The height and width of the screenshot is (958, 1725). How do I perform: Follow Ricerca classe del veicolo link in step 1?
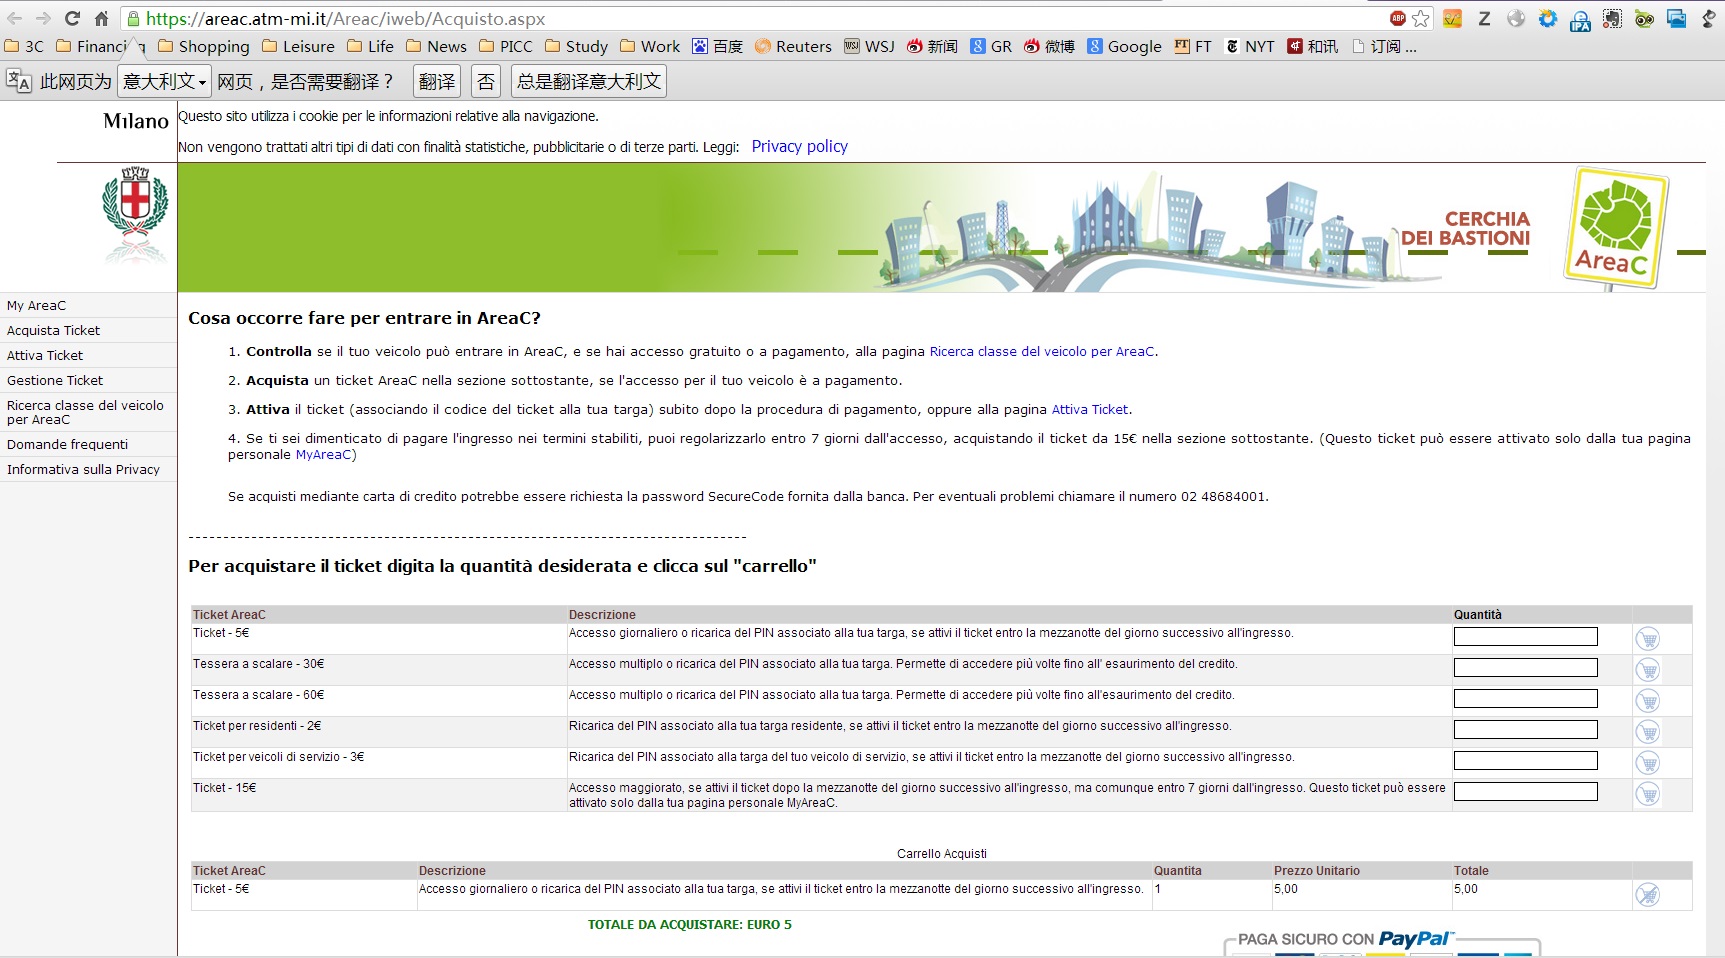(x=1041, y=351)
